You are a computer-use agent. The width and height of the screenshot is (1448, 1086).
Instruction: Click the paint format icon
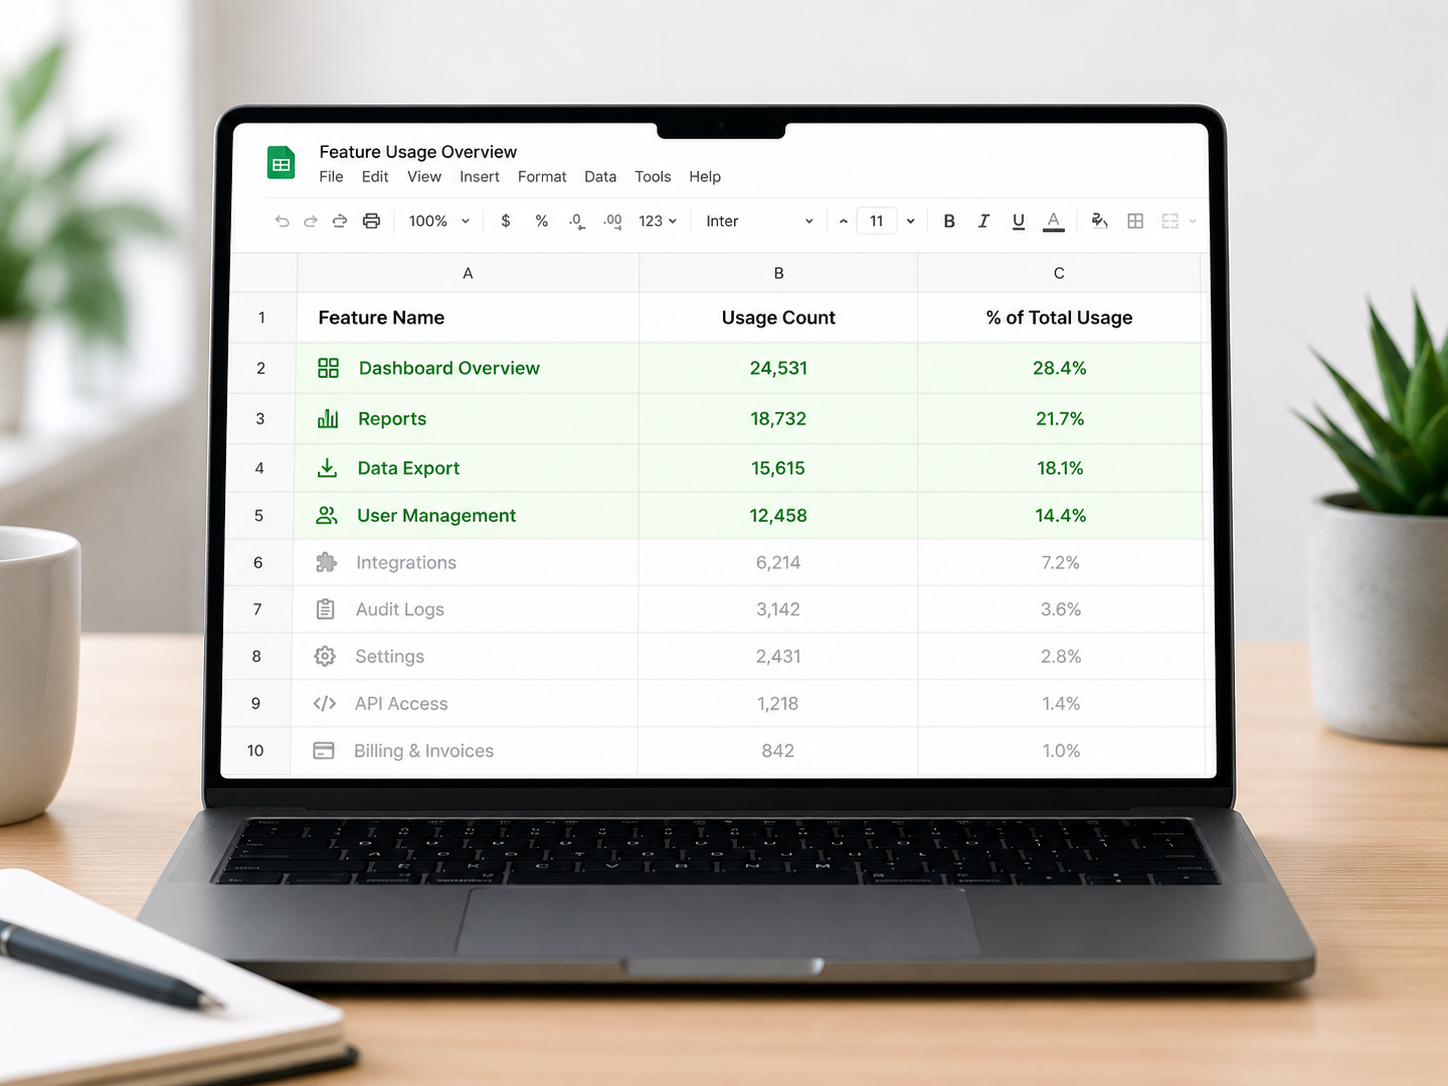[340, 221]
